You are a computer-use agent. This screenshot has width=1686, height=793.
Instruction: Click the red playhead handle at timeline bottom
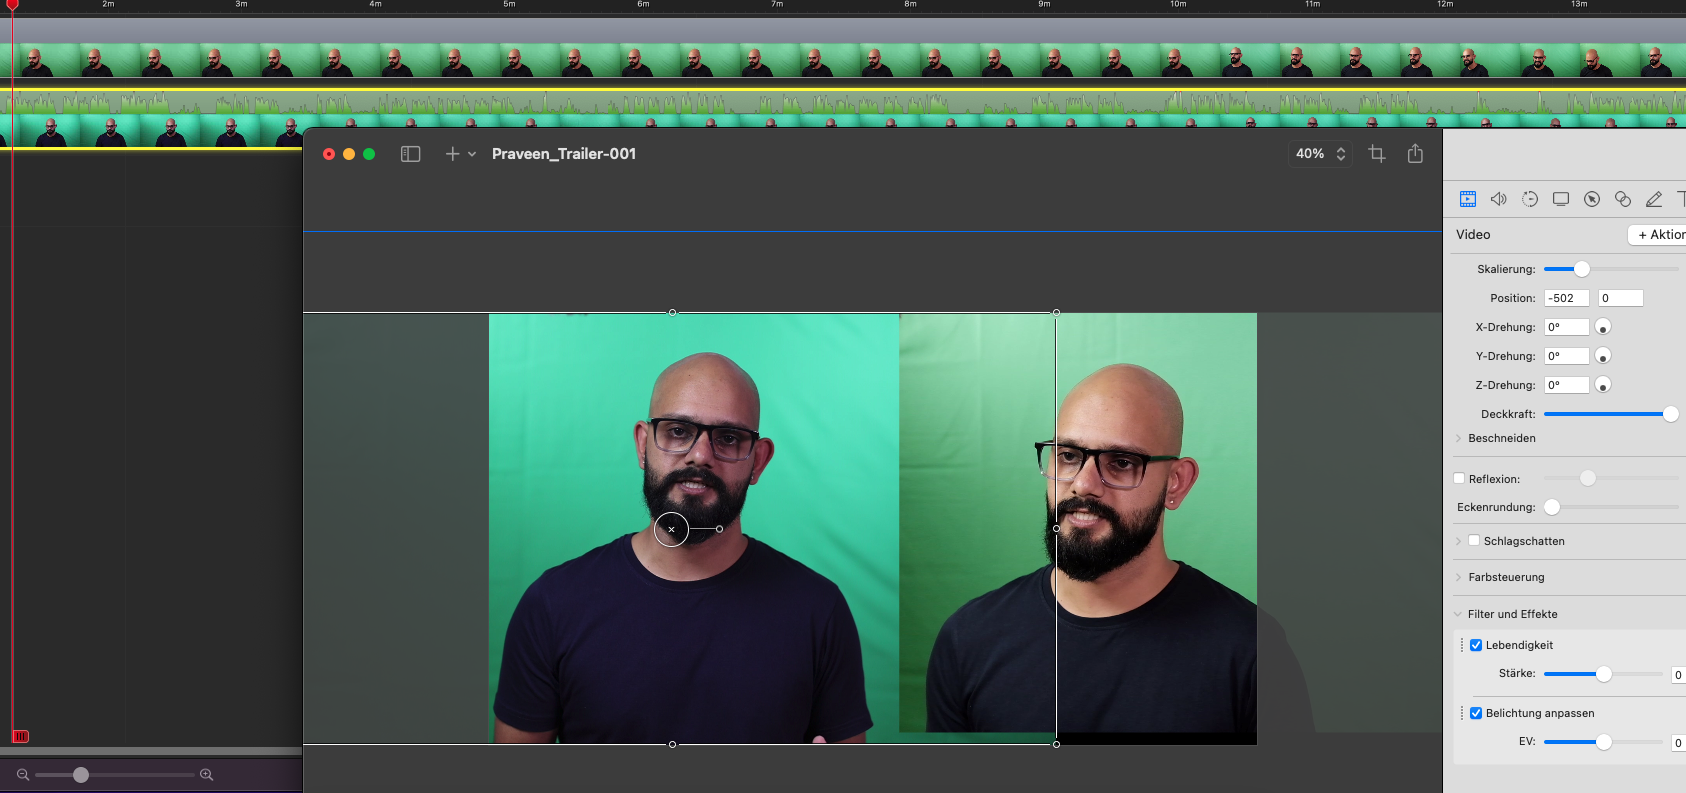tap(20, 736)
